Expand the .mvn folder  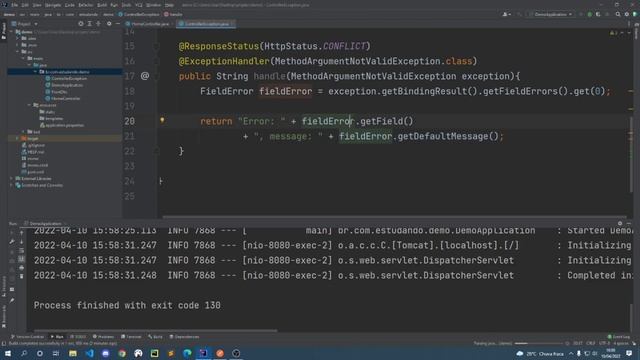[18, 45]
